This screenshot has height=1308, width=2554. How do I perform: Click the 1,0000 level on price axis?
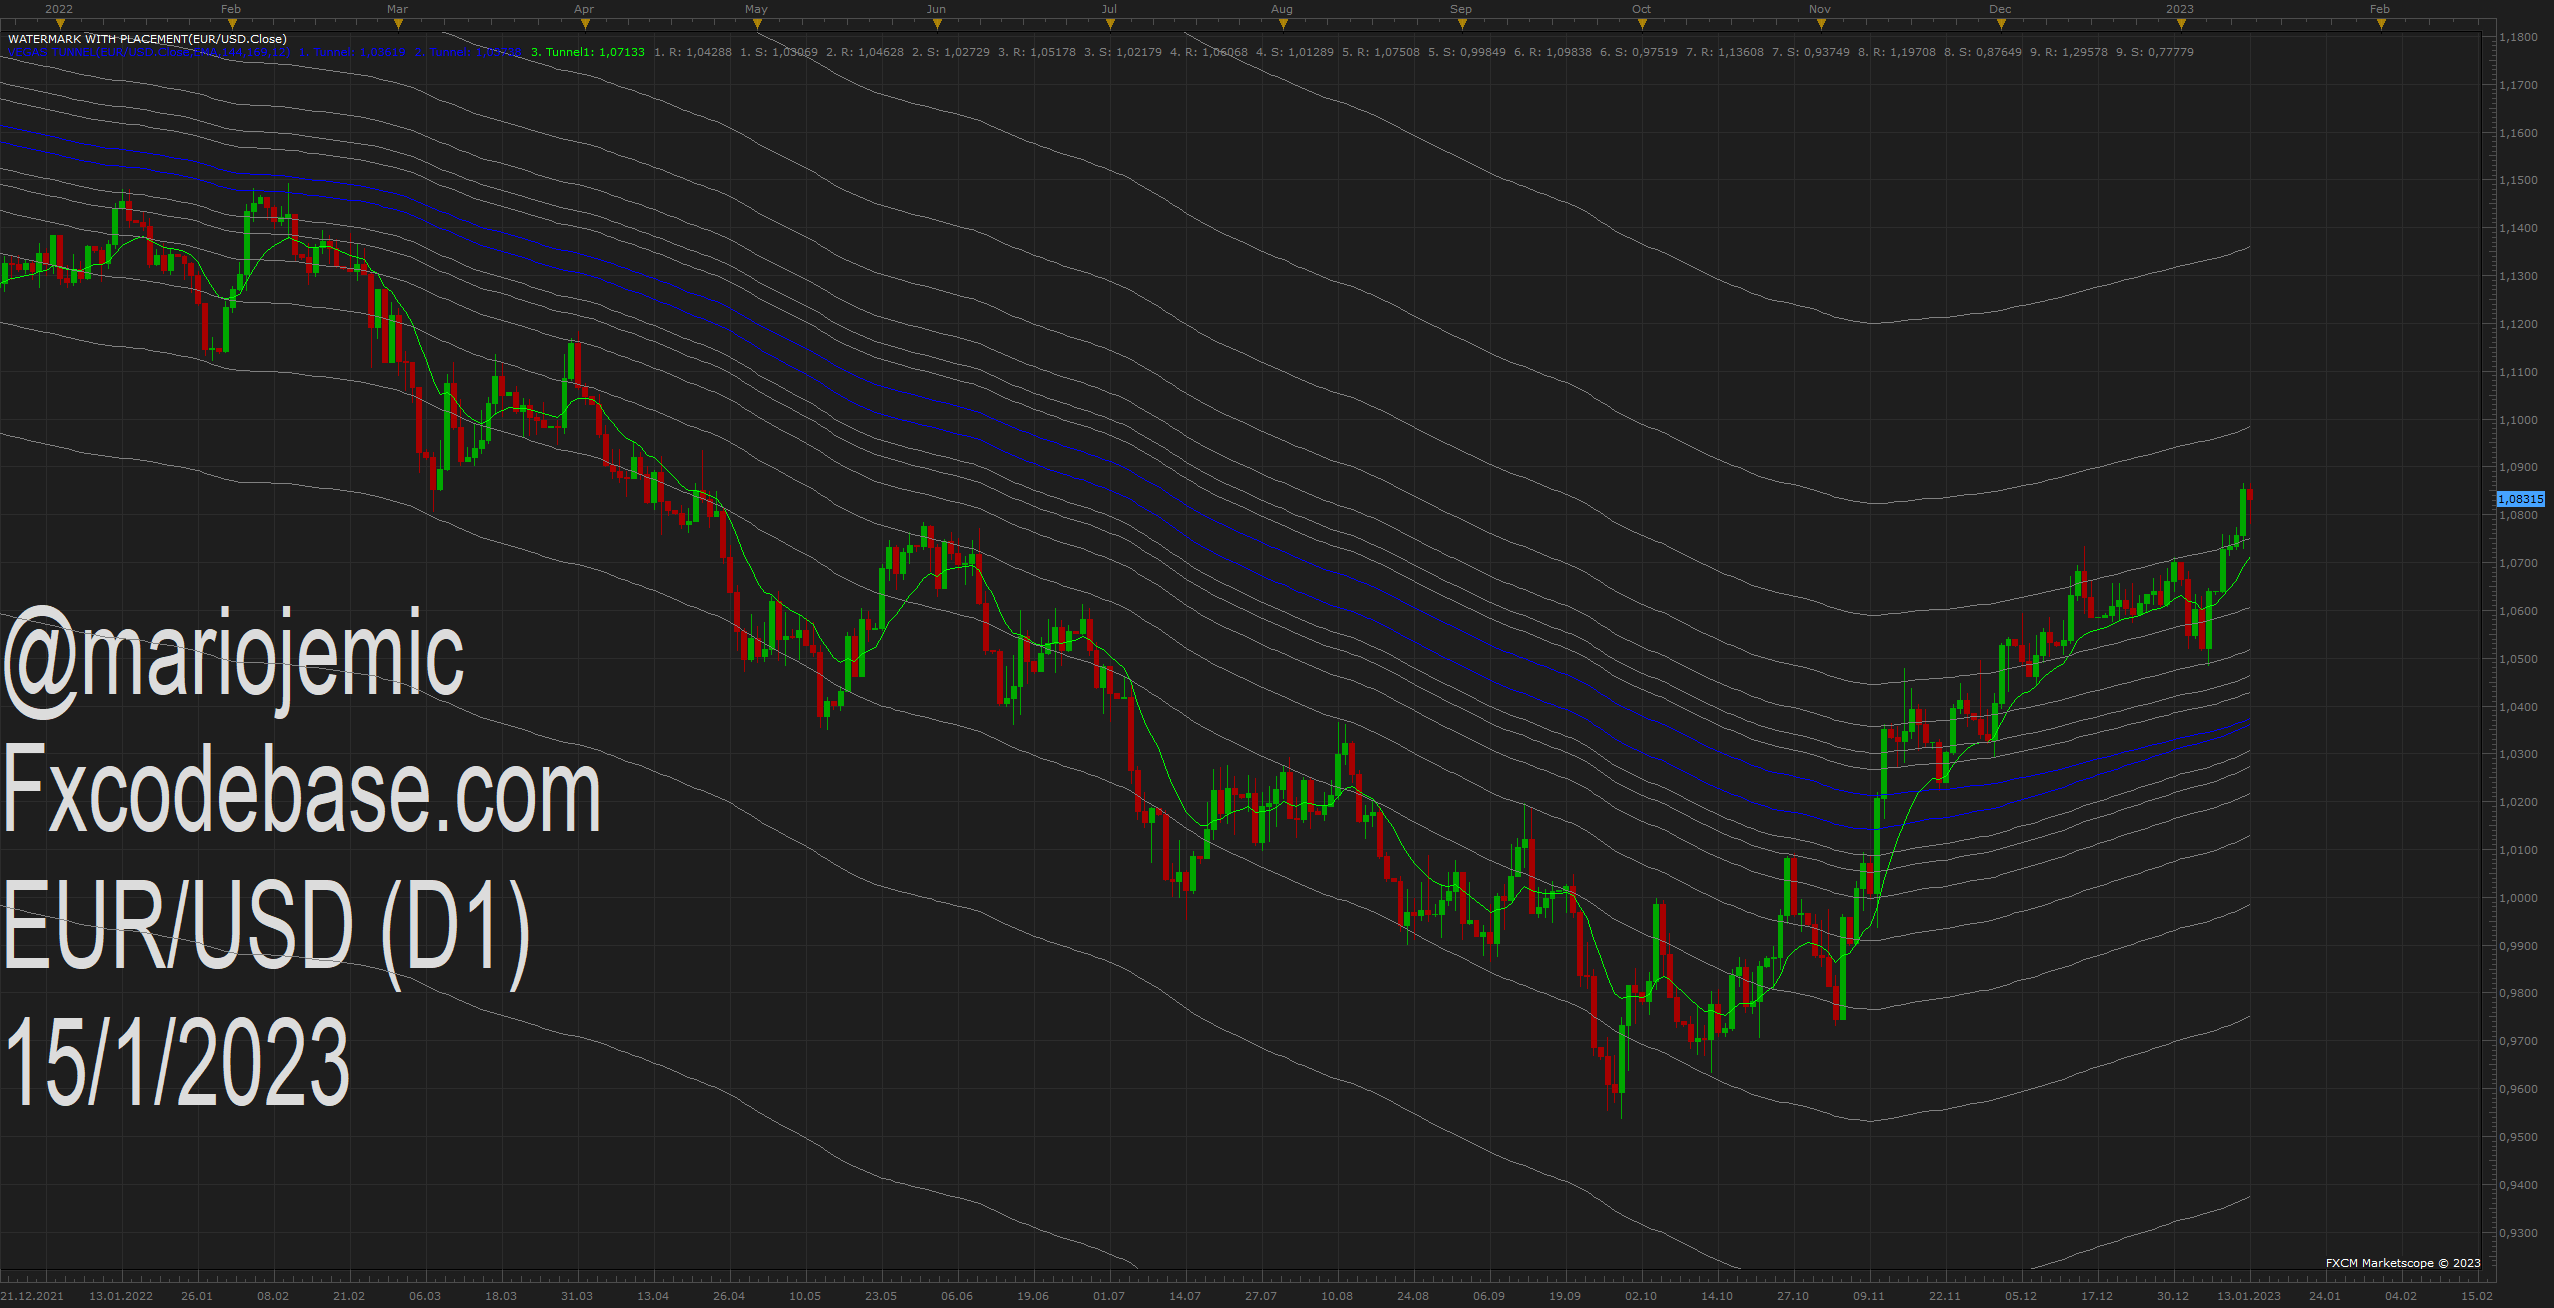[2518, 898]
